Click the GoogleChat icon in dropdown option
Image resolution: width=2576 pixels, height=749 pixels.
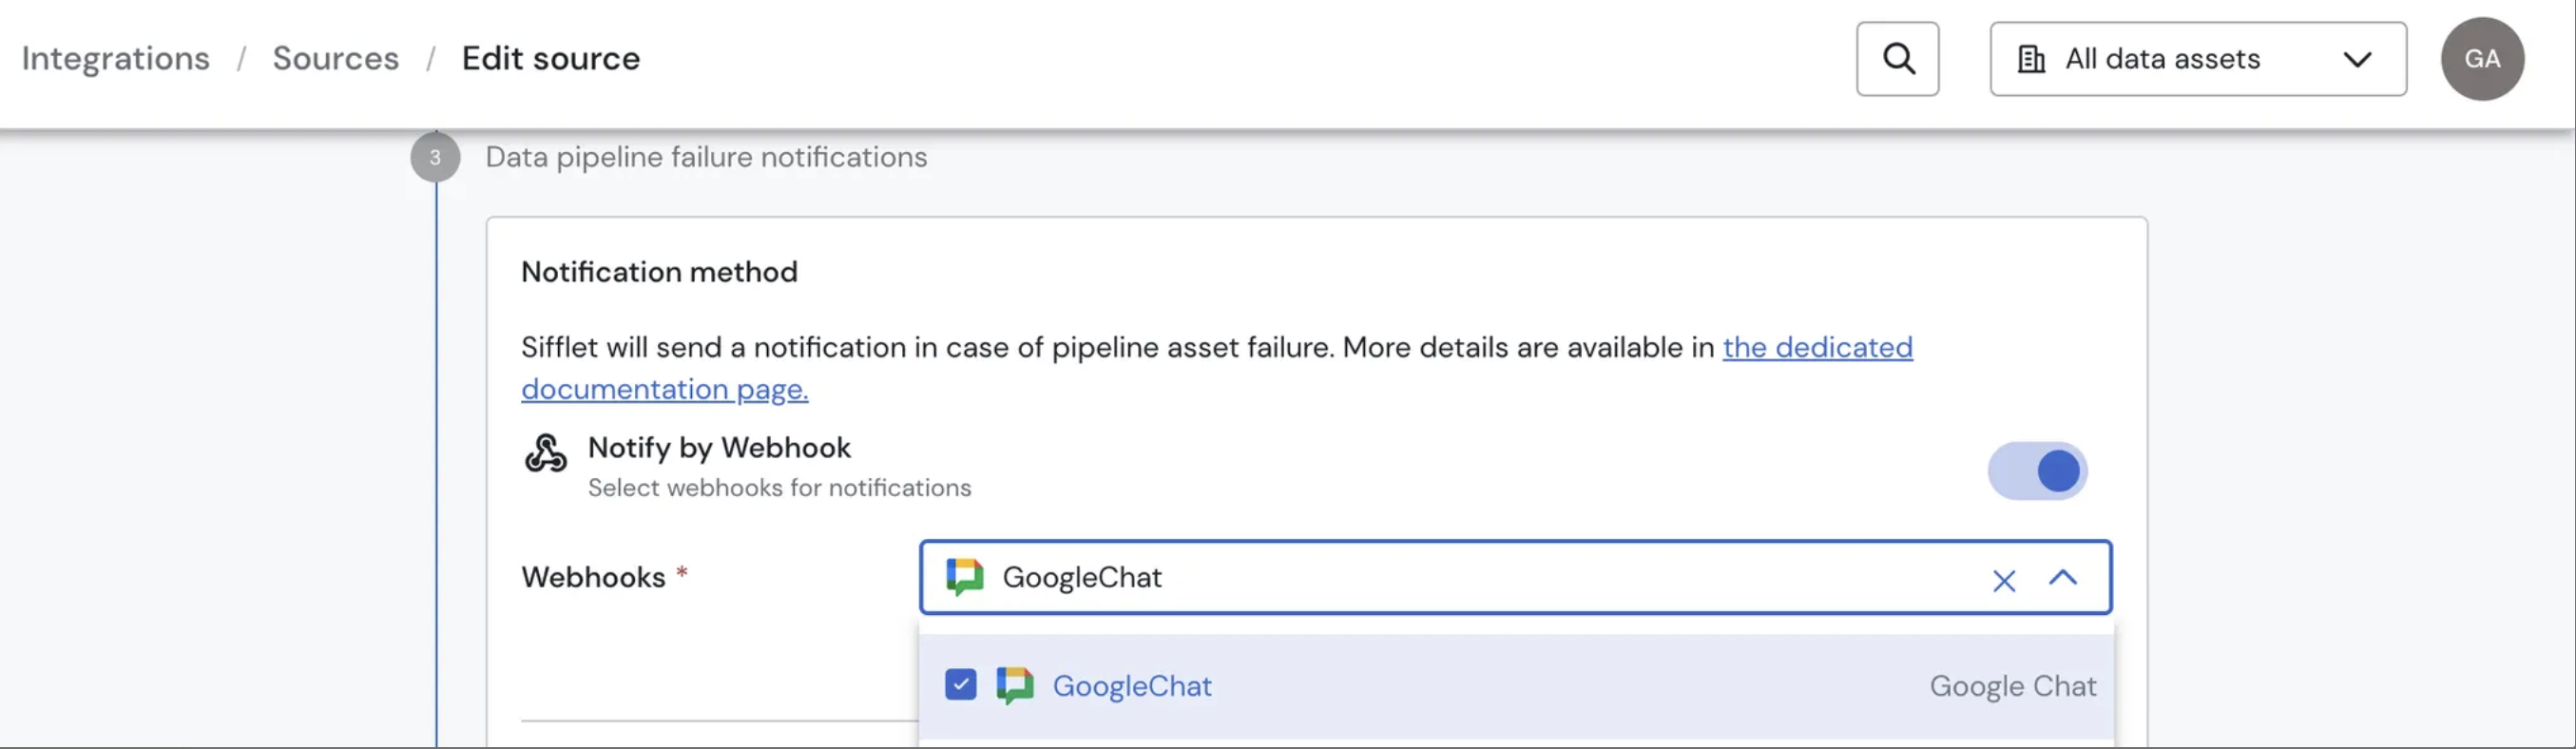click(x=1014, y=686)
